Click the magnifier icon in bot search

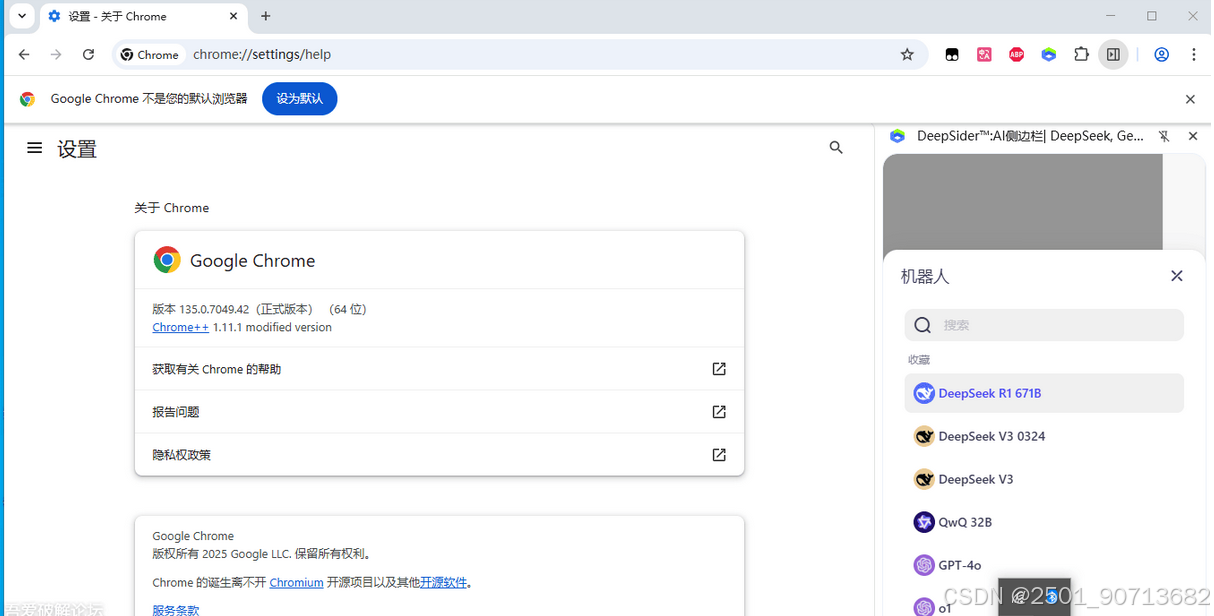click(x=923, y=325)
